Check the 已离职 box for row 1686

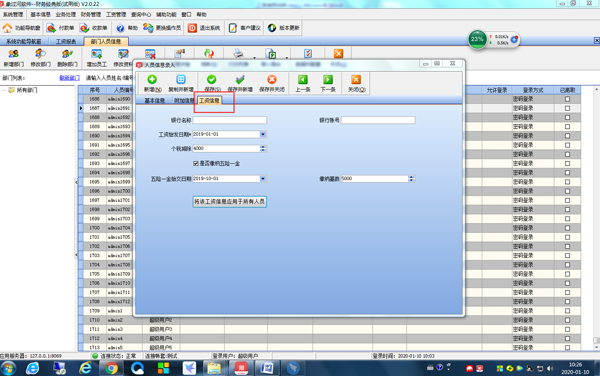(567, 99)
